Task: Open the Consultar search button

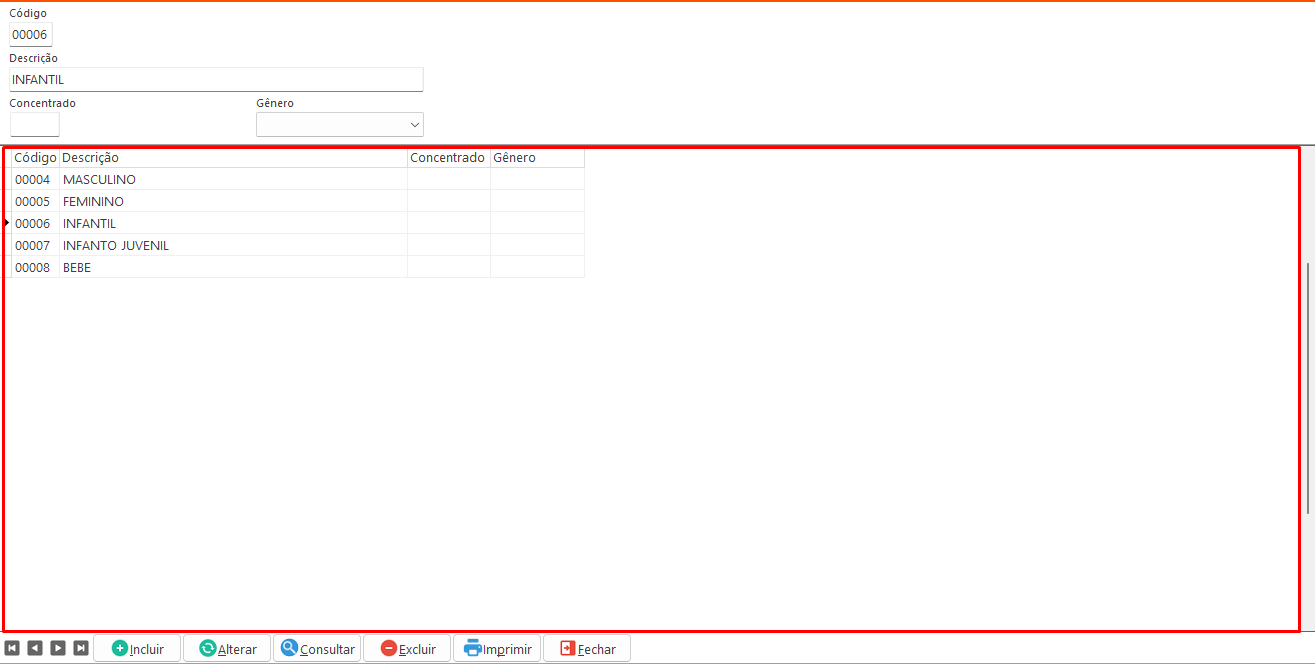Action: pos(317,648)
